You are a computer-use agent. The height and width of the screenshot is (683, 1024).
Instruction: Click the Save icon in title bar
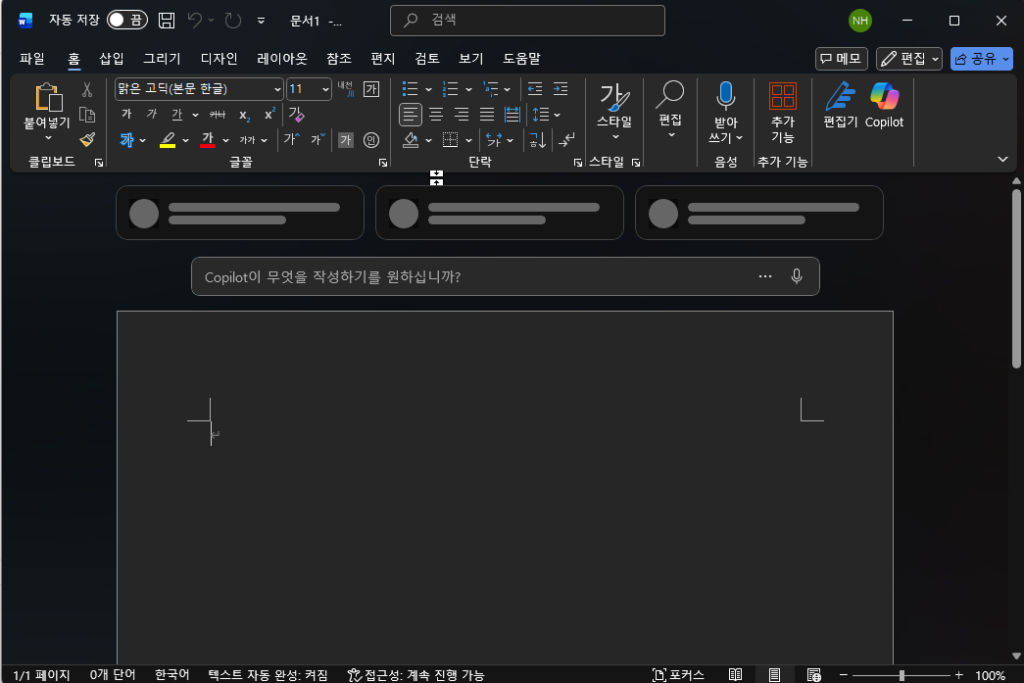(x=167, y=20)
